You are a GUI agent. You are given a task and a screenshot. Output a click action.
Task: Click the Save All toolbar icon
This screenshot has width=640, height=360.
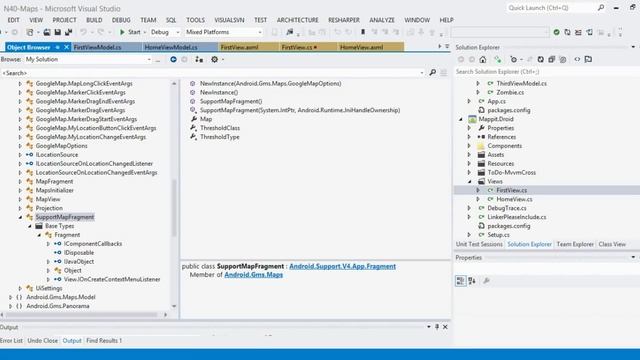coord(69,32)
